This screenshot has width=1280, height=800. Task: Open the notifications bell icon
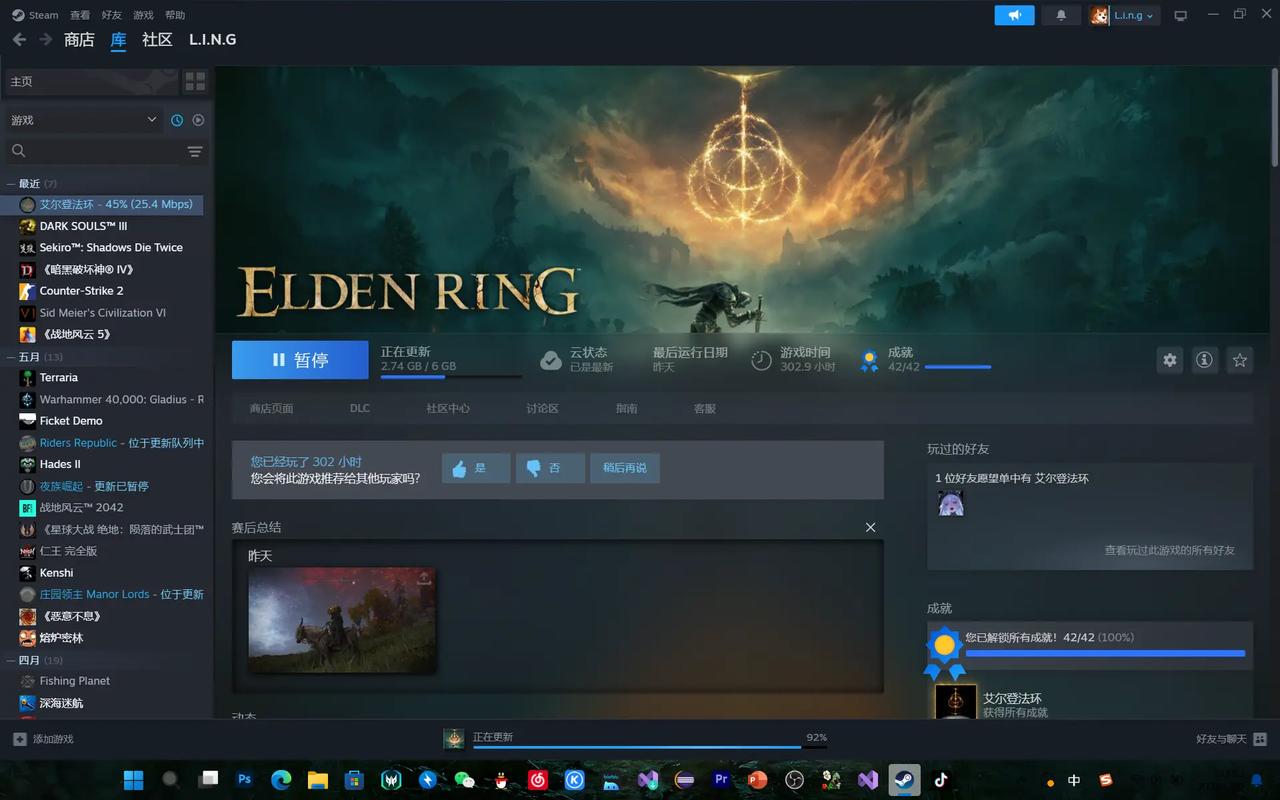pos(1061,15)
